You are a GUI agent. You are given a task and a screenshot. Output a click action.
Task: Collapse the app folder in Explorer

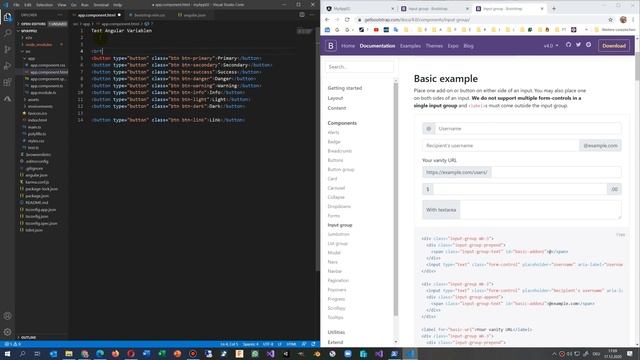click(31, 58)
